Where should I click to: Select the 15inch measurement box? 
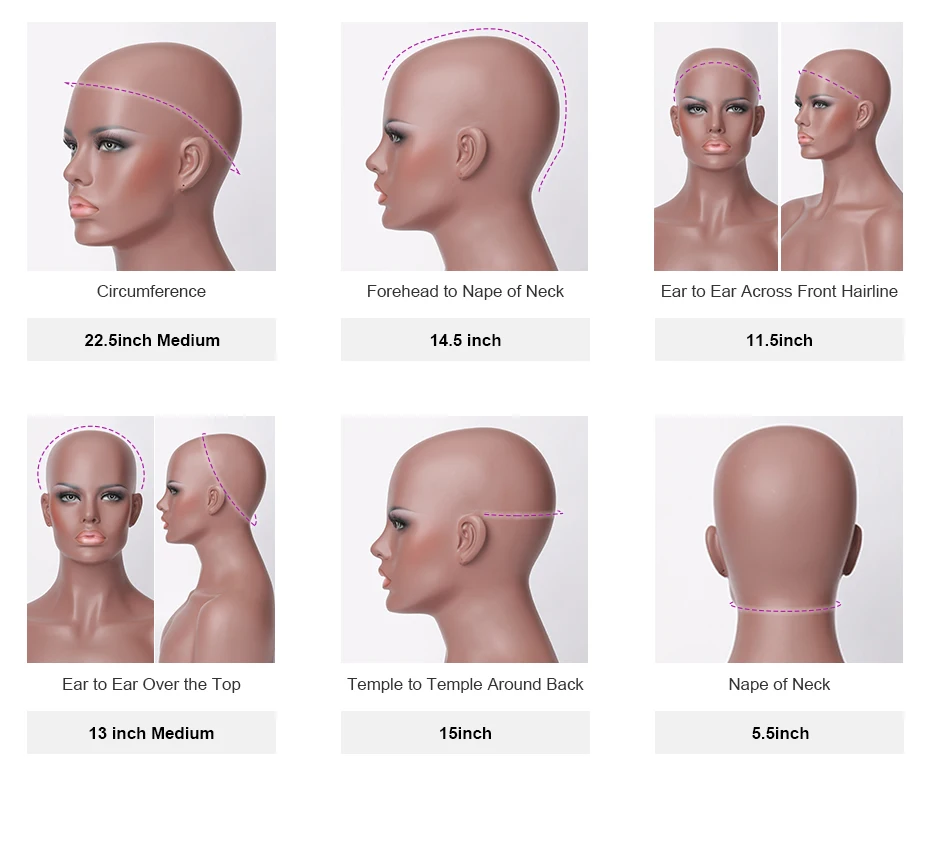(x=466, y=733)
